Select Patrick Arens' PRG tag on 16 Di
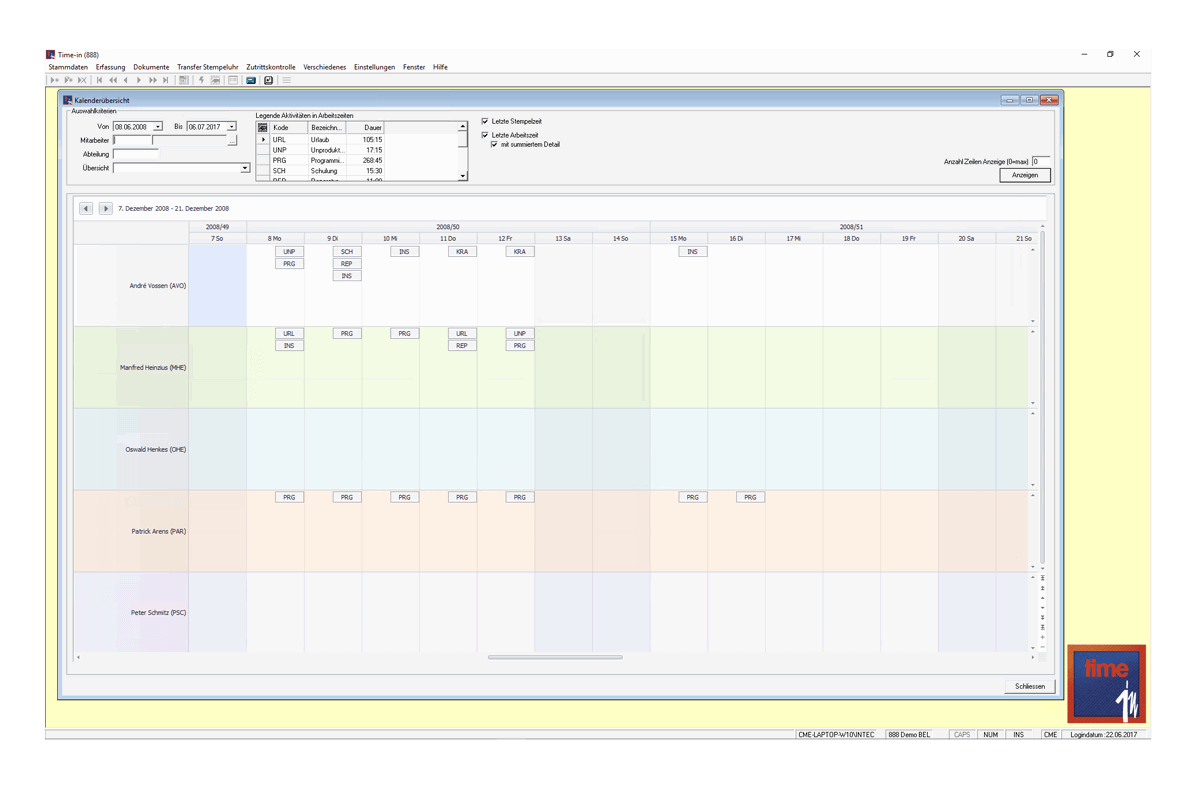 coord(751,497)
